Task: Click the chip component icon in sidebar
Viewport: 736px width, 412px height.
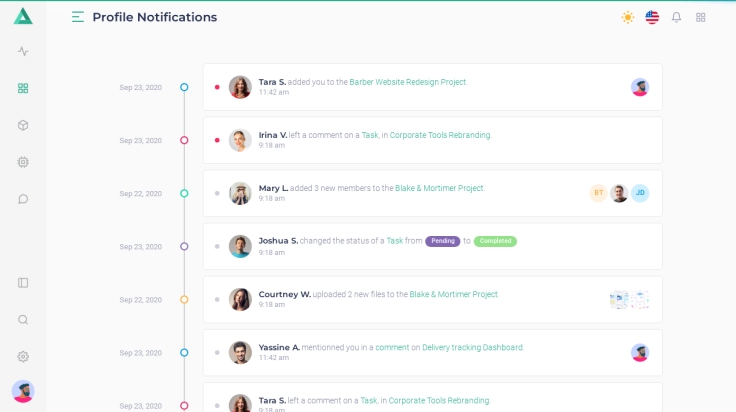Action: point(23,162)
